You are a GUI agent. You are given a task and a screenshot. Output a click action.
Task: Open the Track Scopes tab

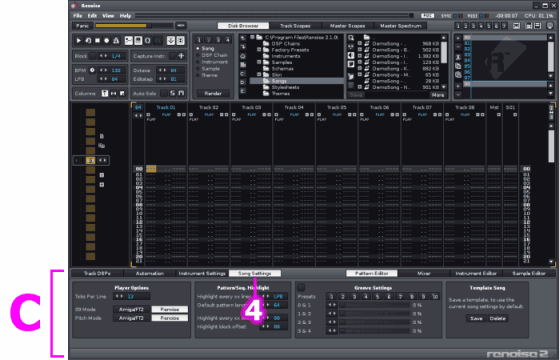[x=295, y=26]
